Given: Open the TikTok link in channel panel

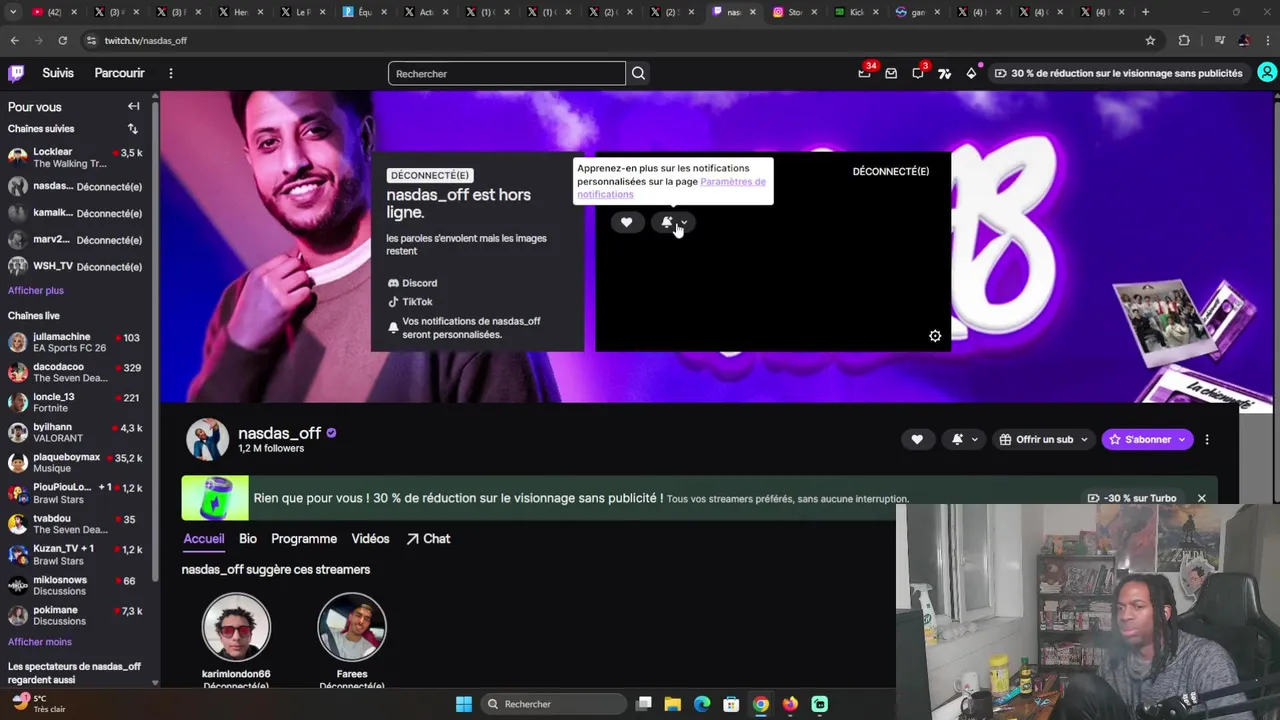Looking at the screenshot, I should pyautogui.click(x=410, y=302).
